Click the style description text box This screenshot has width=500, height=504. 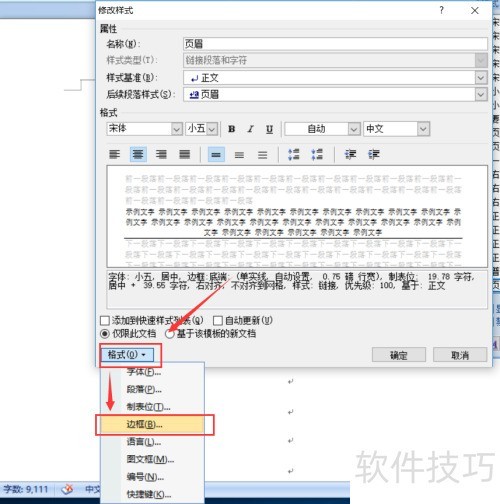297,289
